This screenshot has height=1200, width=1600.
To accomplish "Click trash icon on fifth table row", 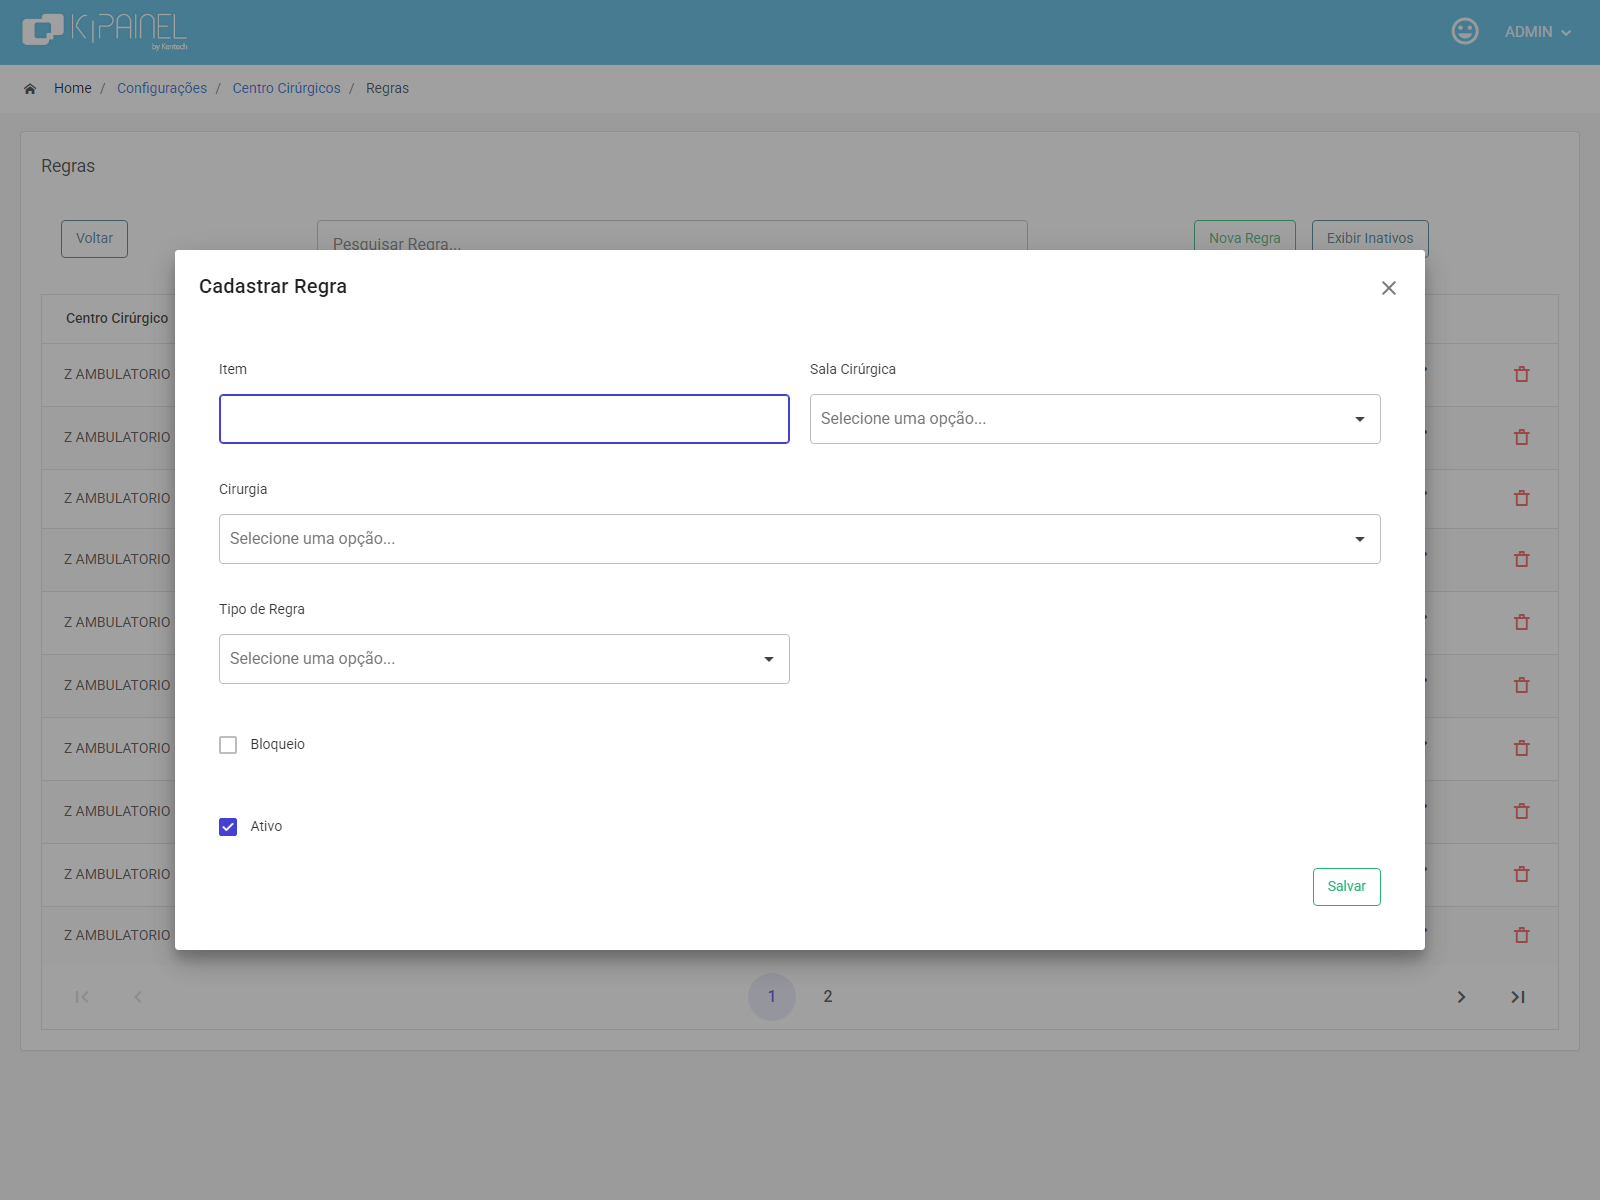I will coord(1522,622).
